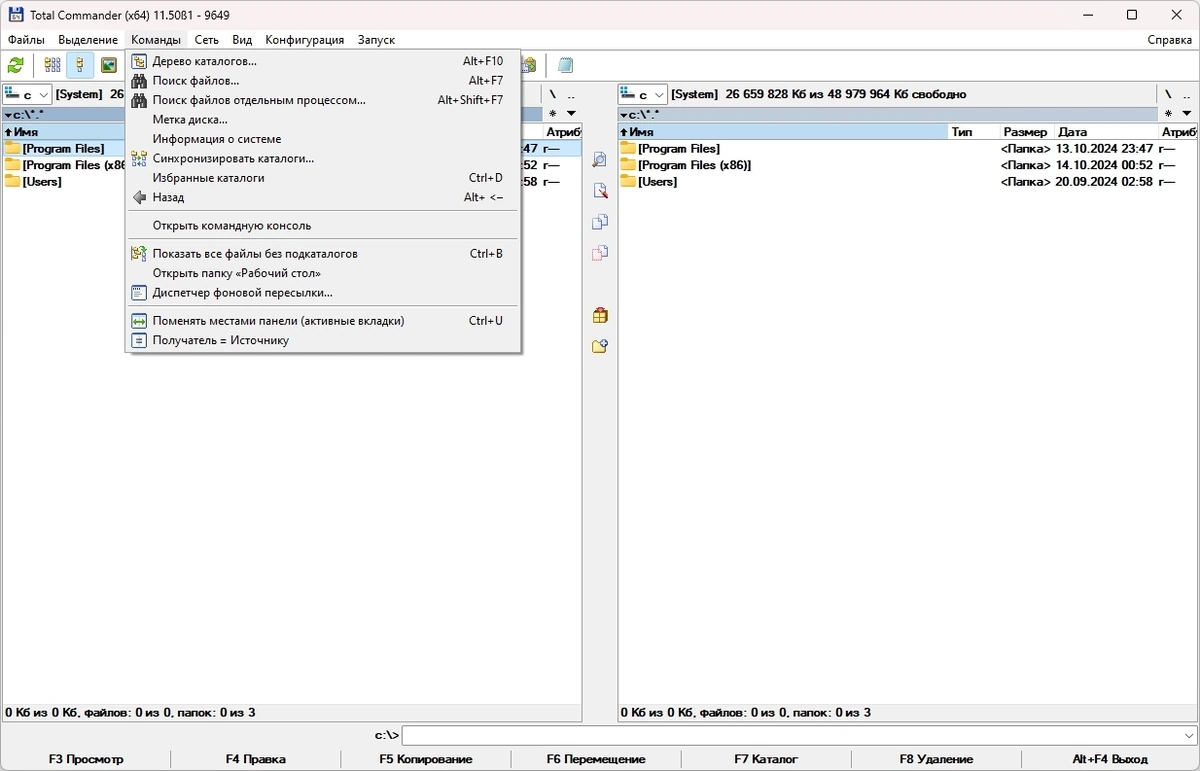Sort right panel by Дата column

pos(1106,132)
